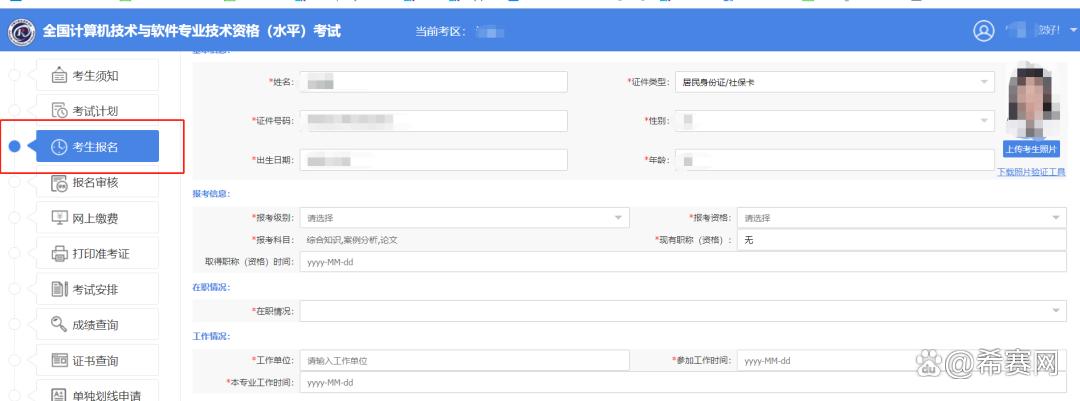Open the 证件类型 dropdown

point(834,82)
